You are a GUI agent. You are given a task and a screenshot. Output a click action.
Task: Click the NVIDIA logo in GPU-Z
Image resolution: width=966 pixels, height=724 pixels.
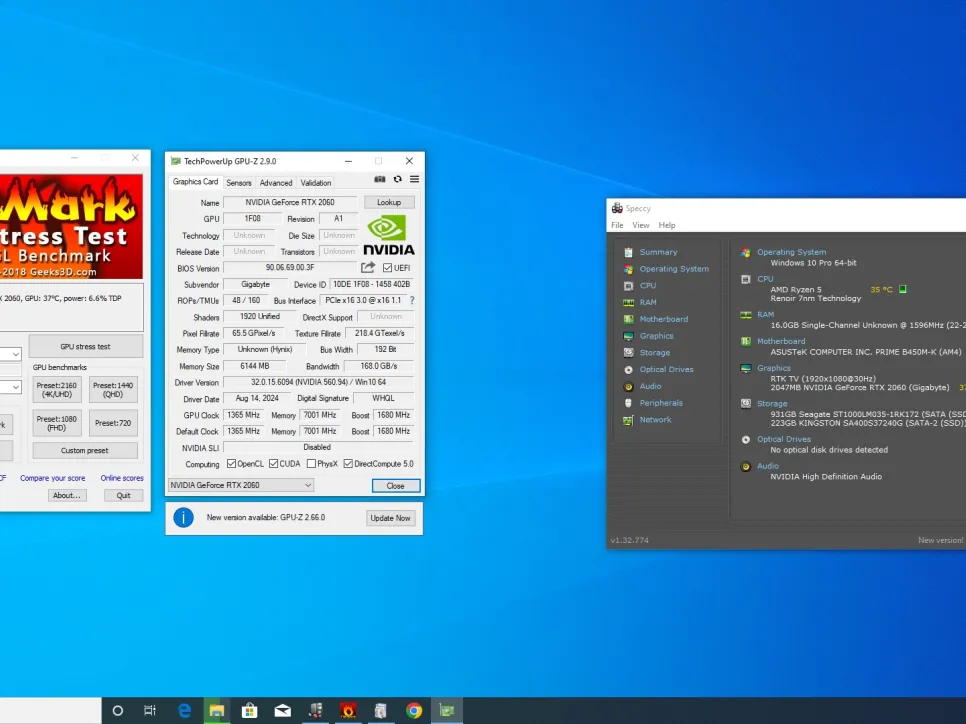coord(389,235)
